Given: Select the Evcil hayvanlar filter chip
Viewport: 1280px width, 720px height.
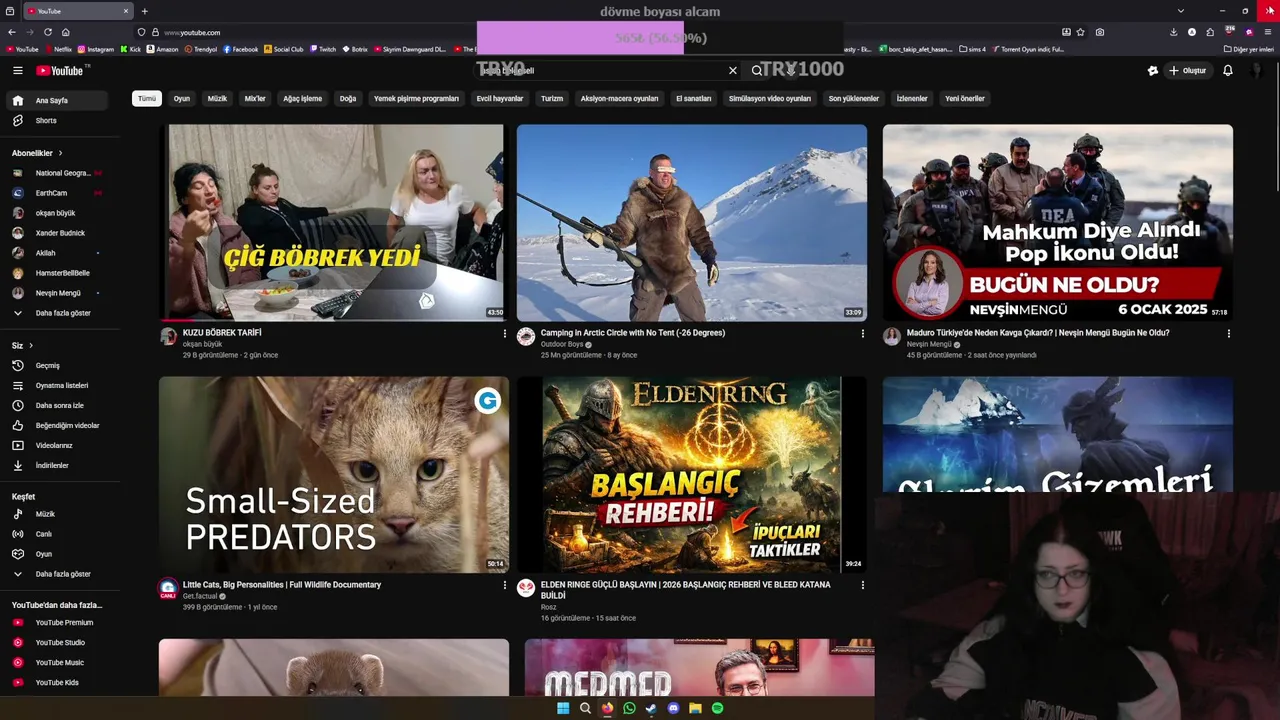Looking at the screenshot, I should [x=500, y=99].
